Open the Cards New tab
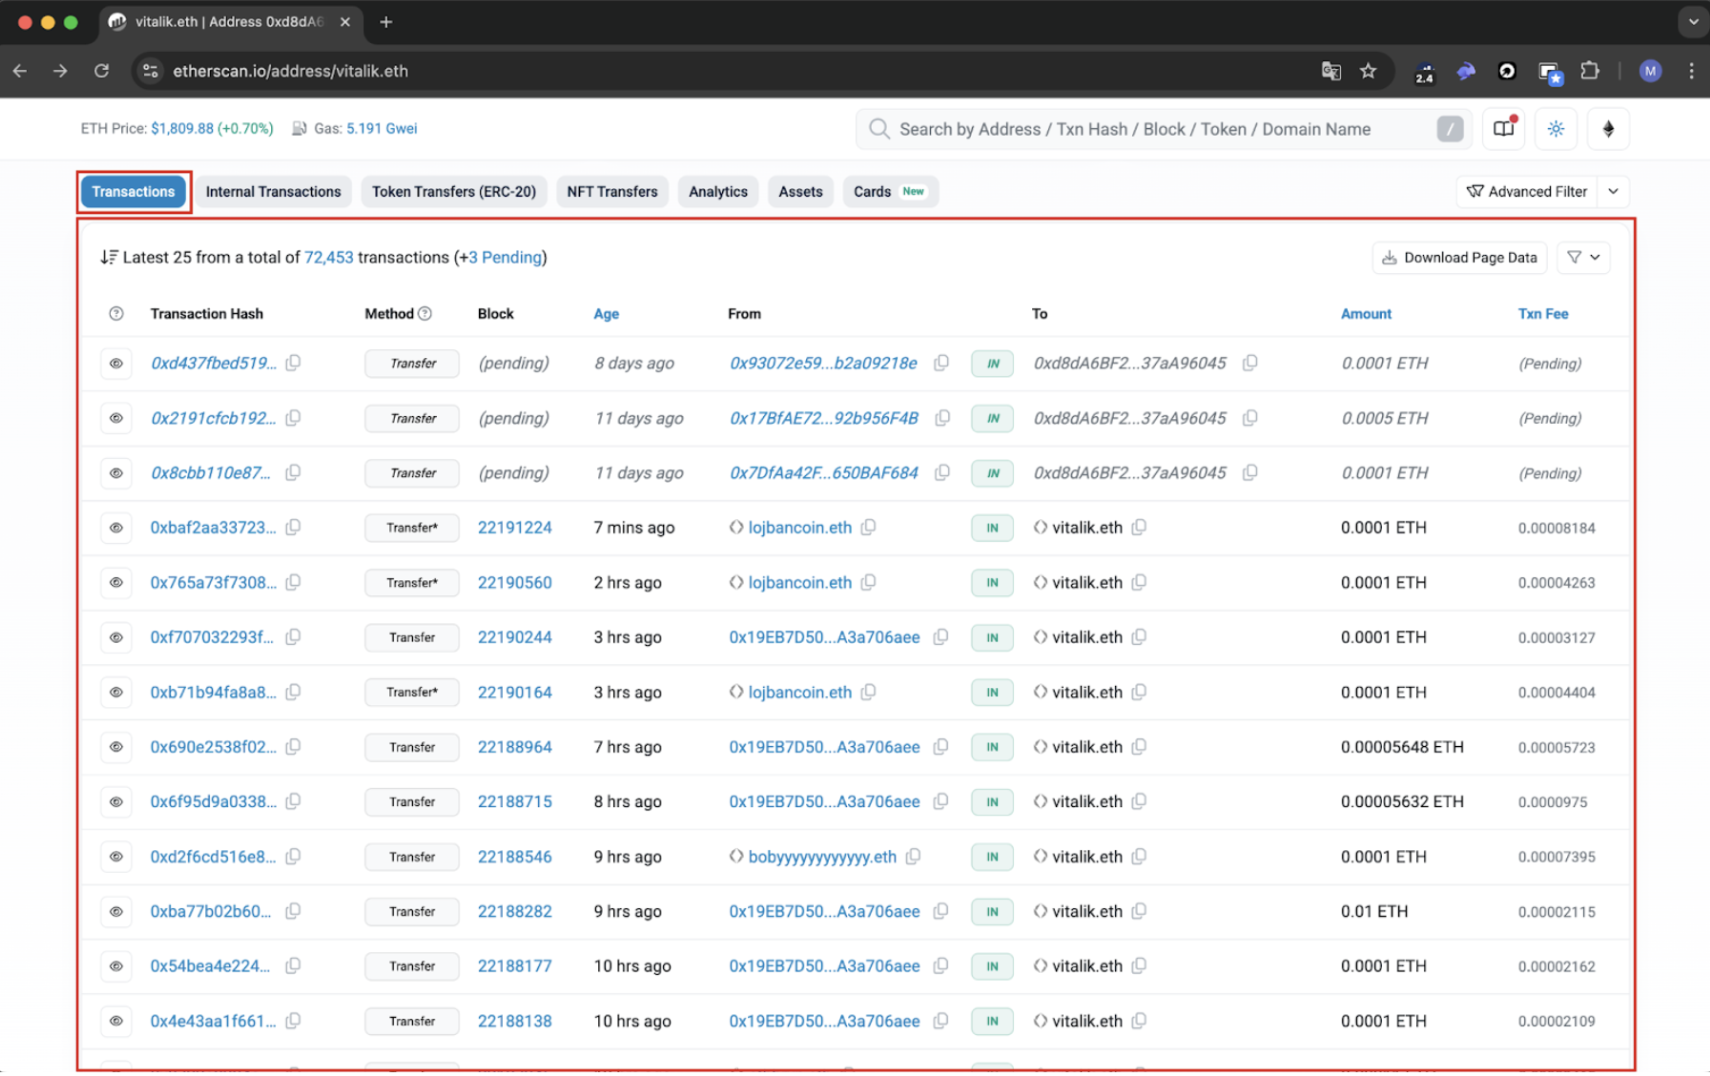This screenshot has height=1076, width=1710. (x=890, y=191)
